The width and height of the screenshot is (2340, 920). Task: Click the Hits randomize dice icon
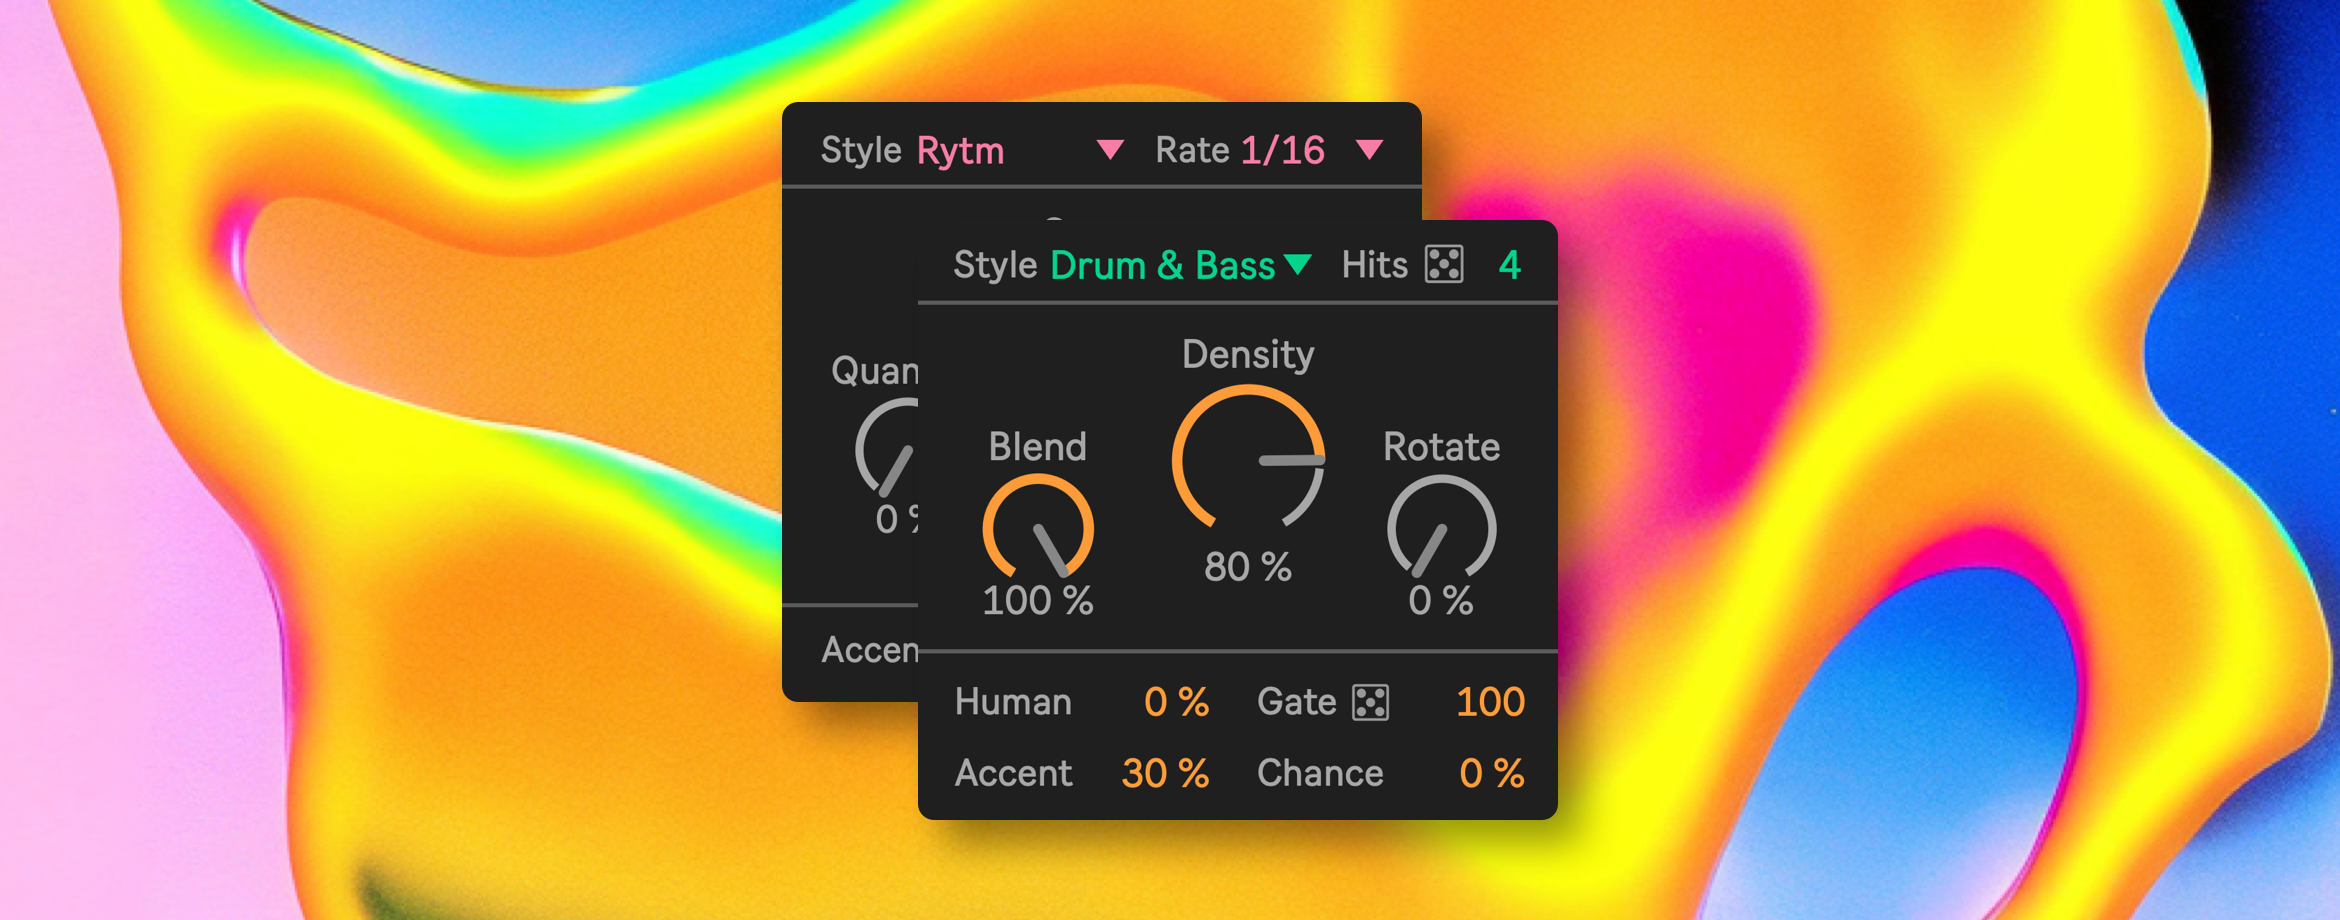coord(1444,264)
